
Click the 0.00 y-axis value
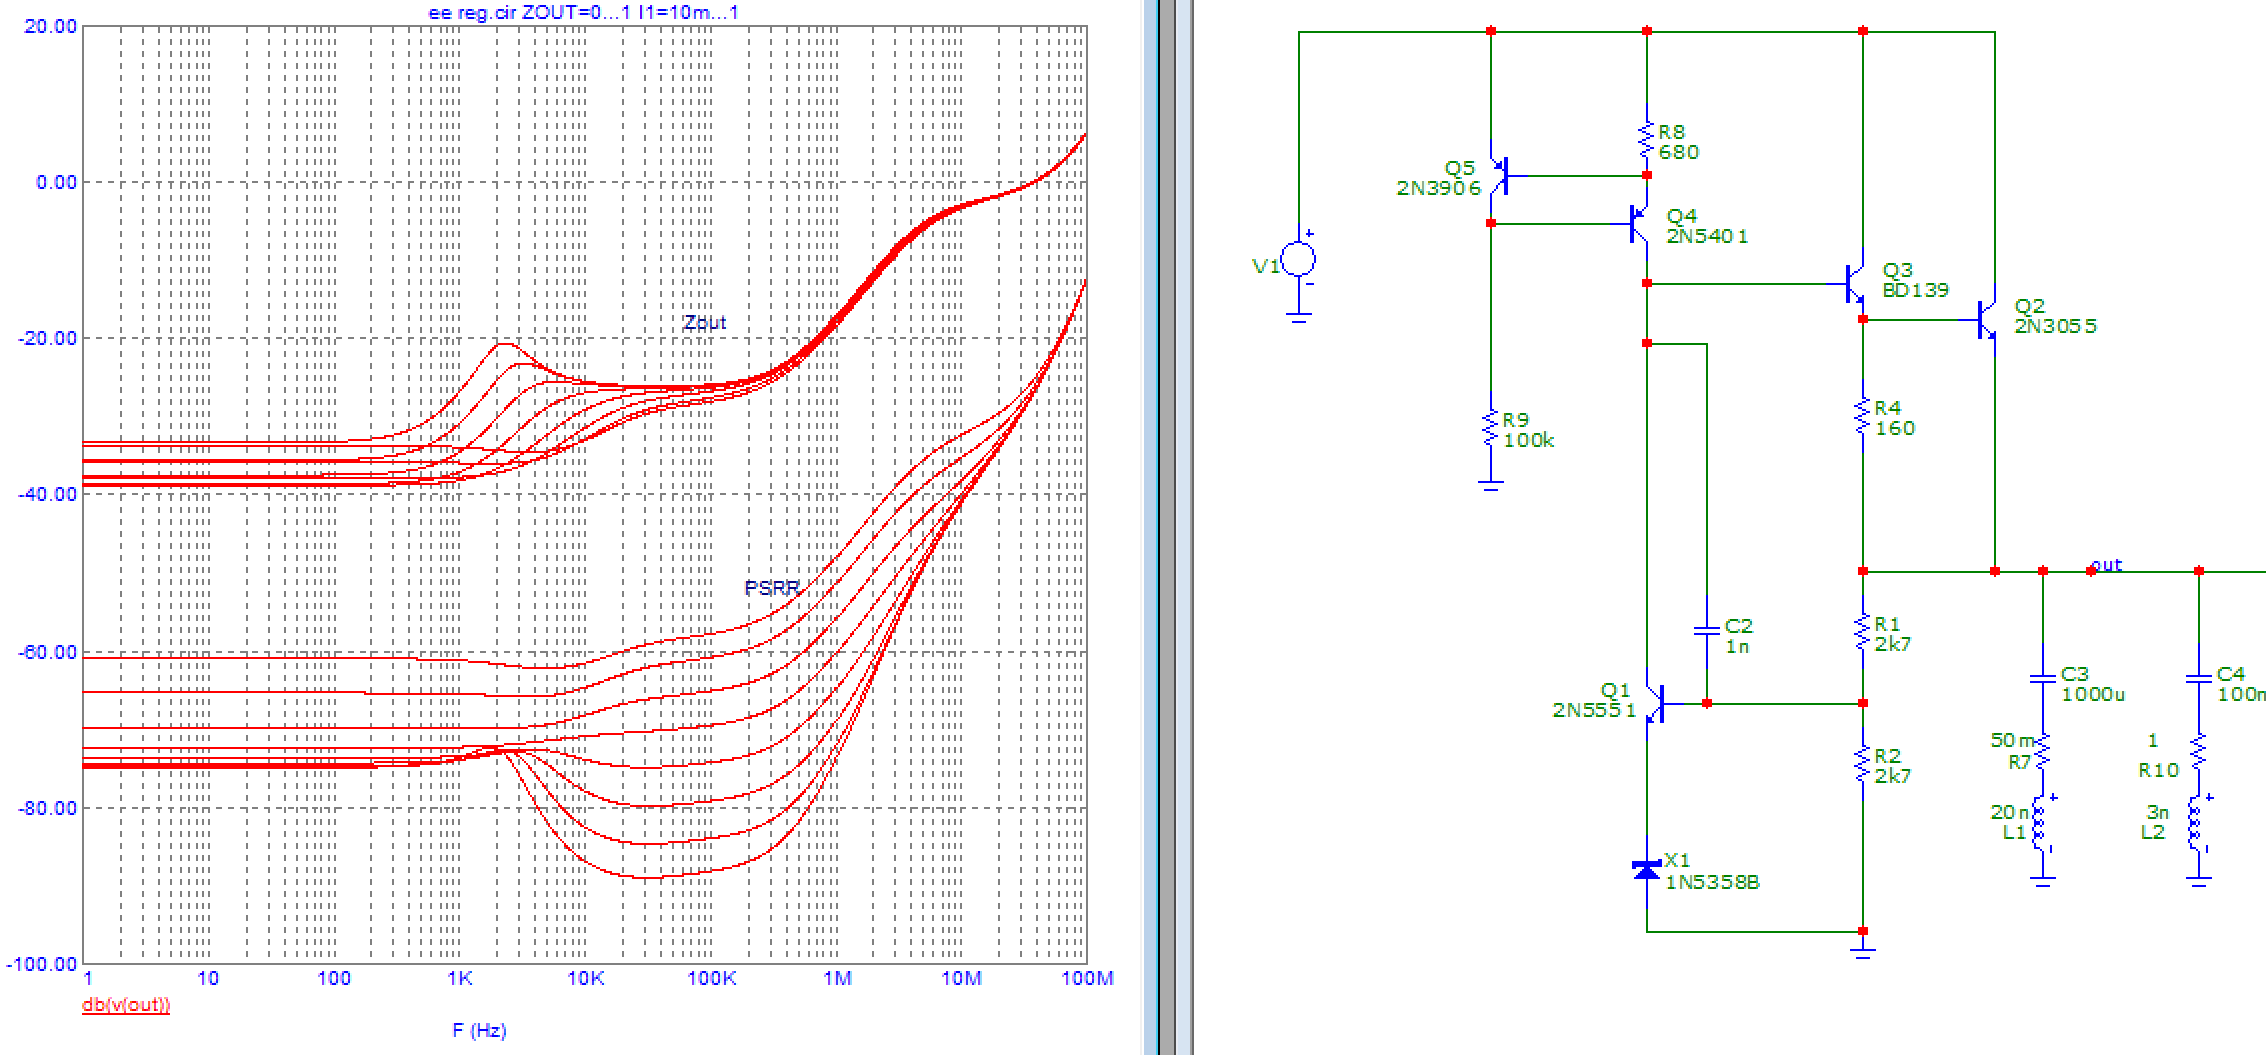coord(56,182)
